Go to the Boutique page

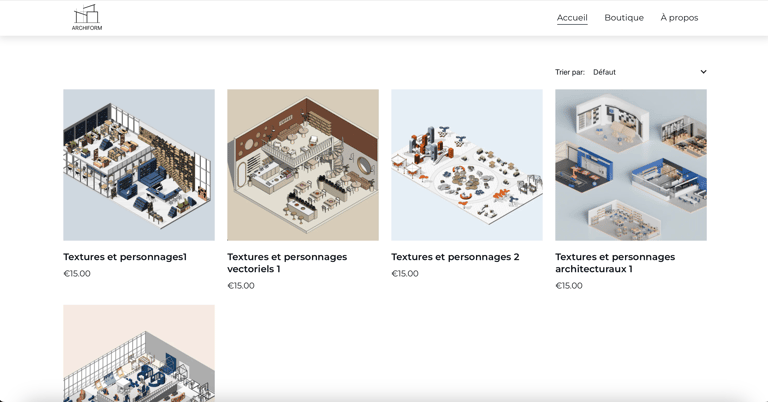624,18
